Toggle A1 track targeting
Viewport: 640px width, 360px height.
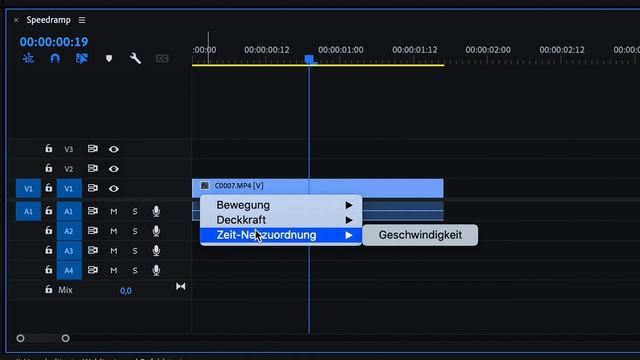(x=69, y=211)
